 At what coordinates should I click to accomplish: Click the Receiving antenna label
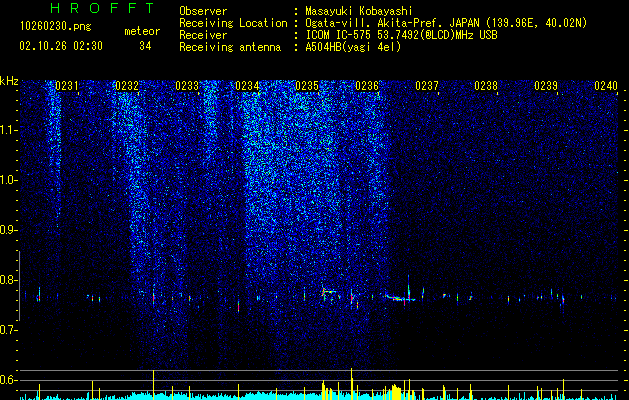click(x=230, y=47)
